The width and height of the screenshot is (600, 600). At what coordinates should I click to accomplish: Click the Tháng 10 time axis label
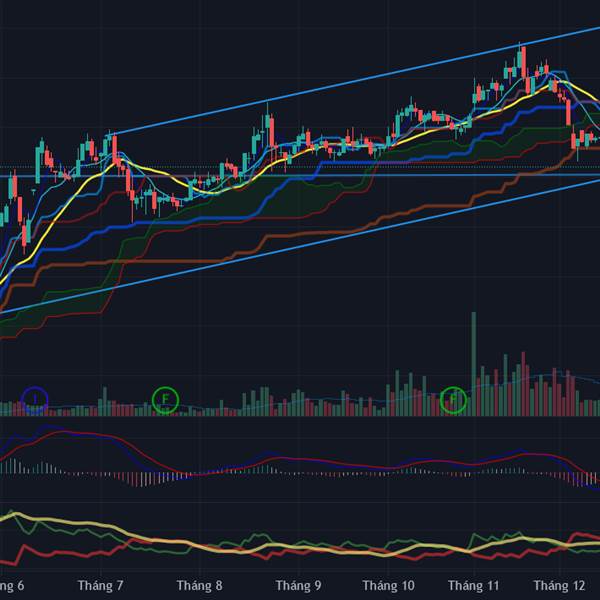[388, 585]
